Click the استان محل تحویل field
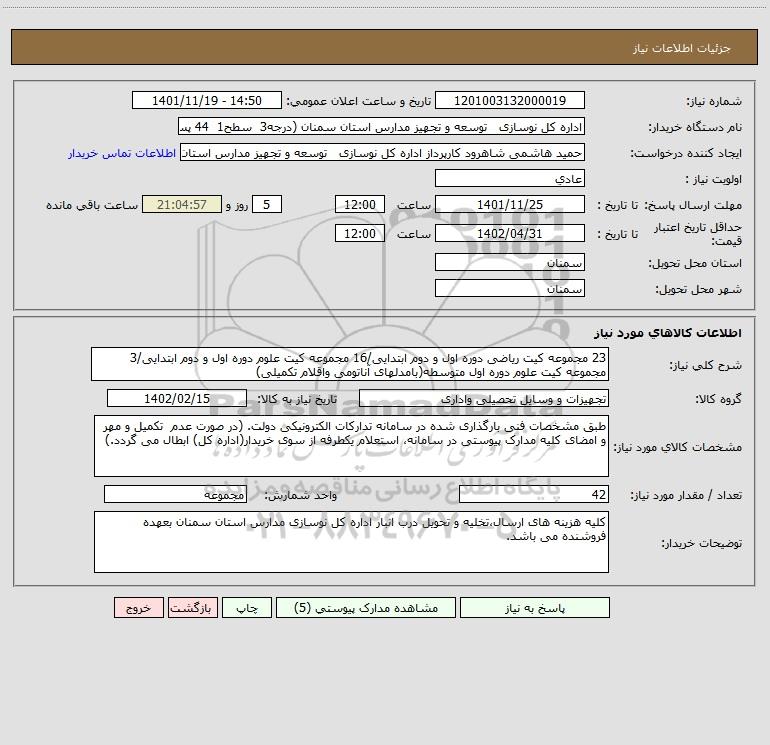 pos(510,262)
